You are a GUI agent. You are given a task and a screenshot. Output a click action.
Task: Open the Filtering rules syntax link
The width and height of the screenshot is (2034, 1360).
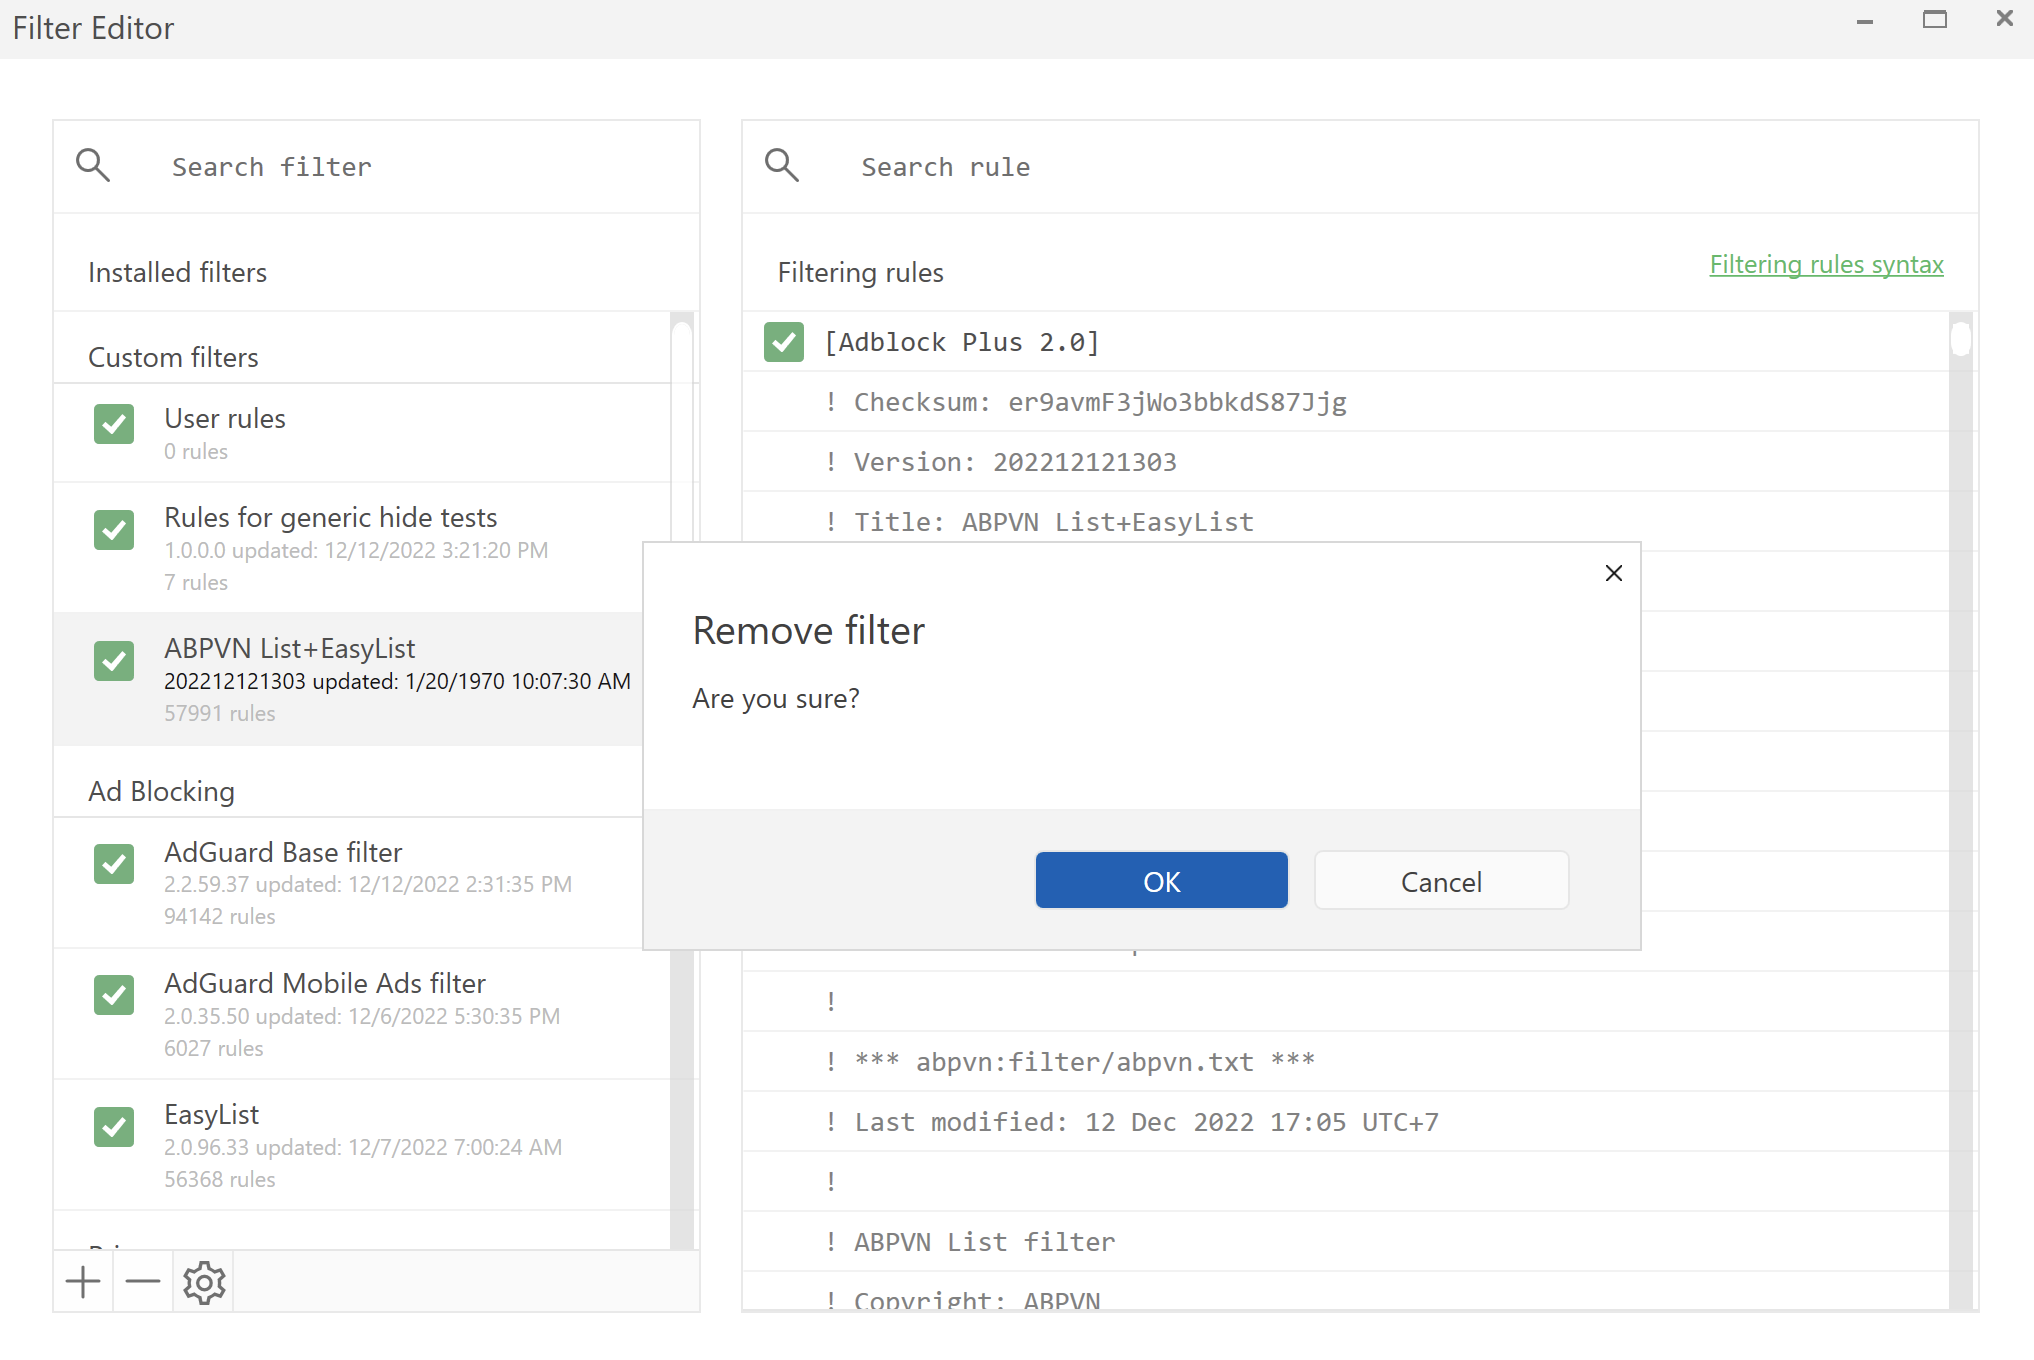(1825, 264)
